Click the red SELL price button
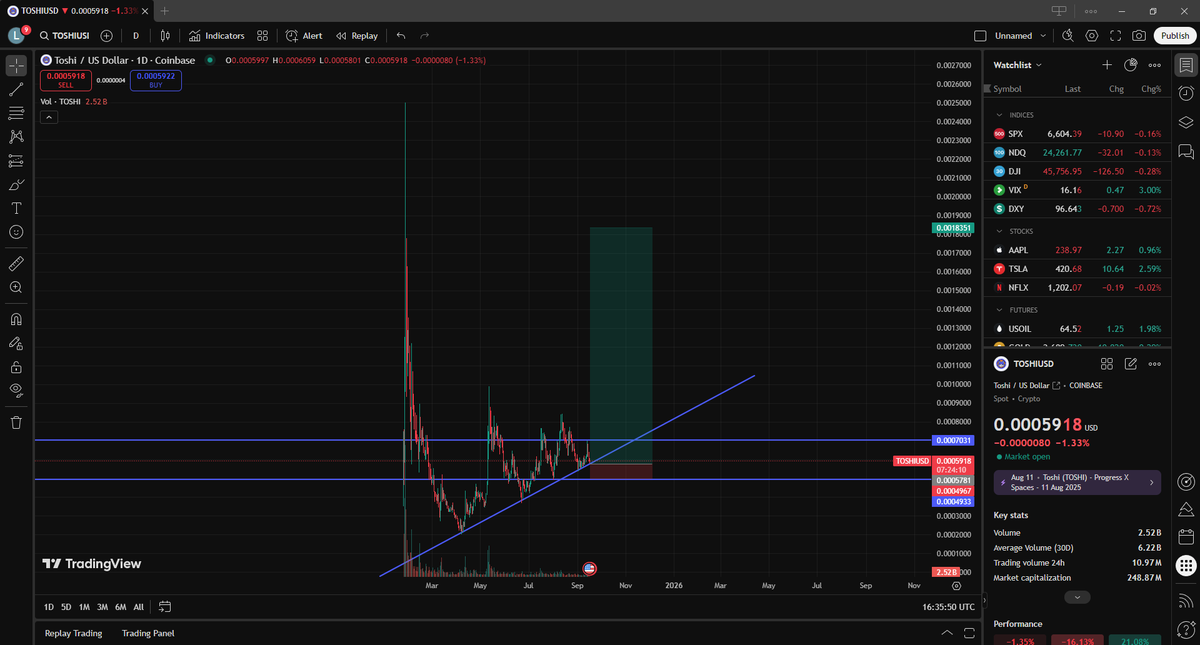 click(x=66, y=80)
